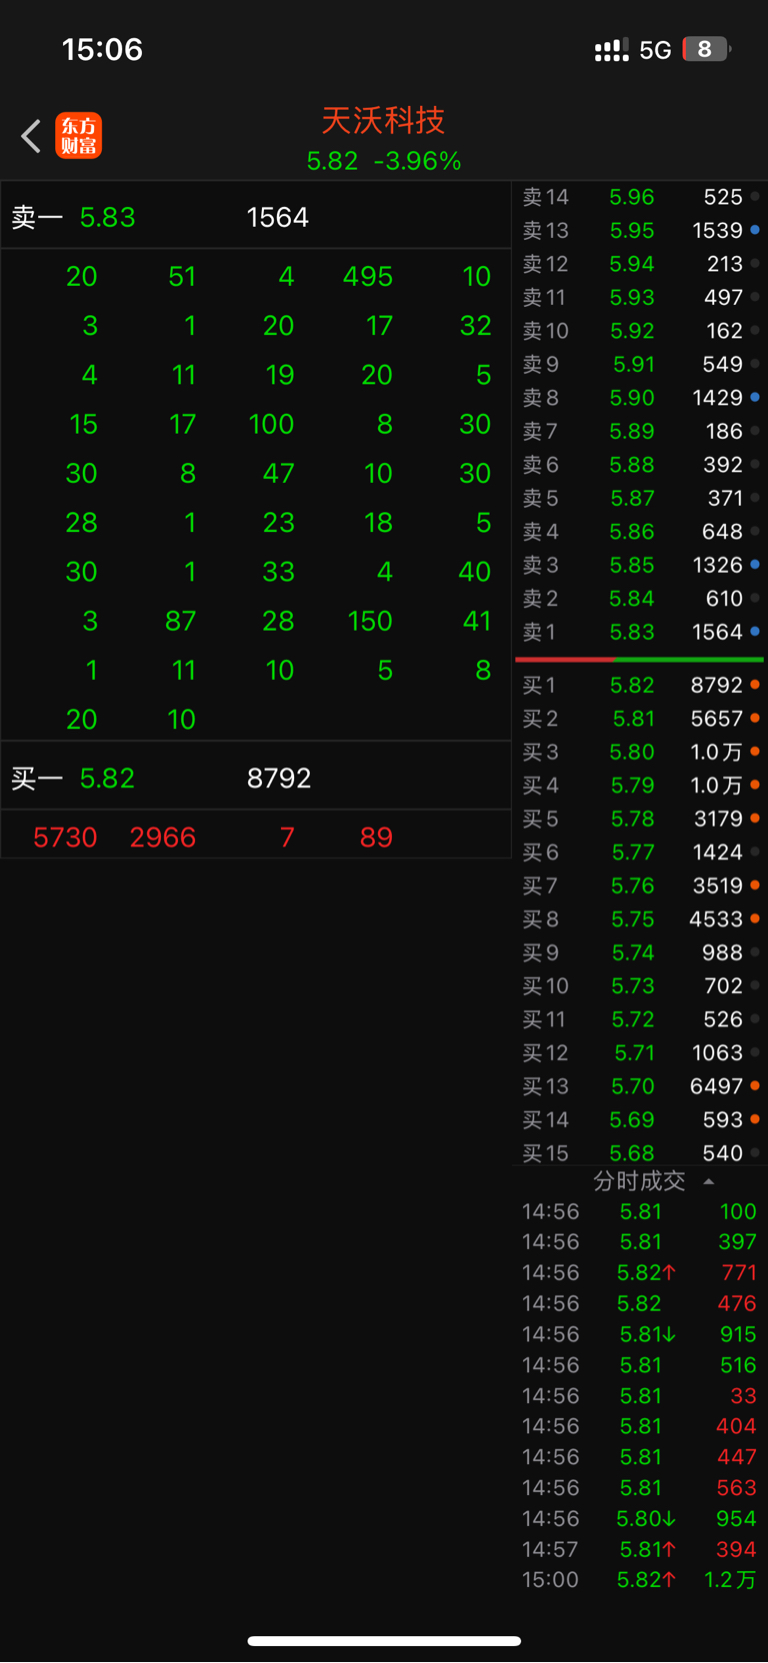This screenshot has height=1663, width=768.
Task: Open the 东方财富 app logo
Action: click(x=79, y=136)
